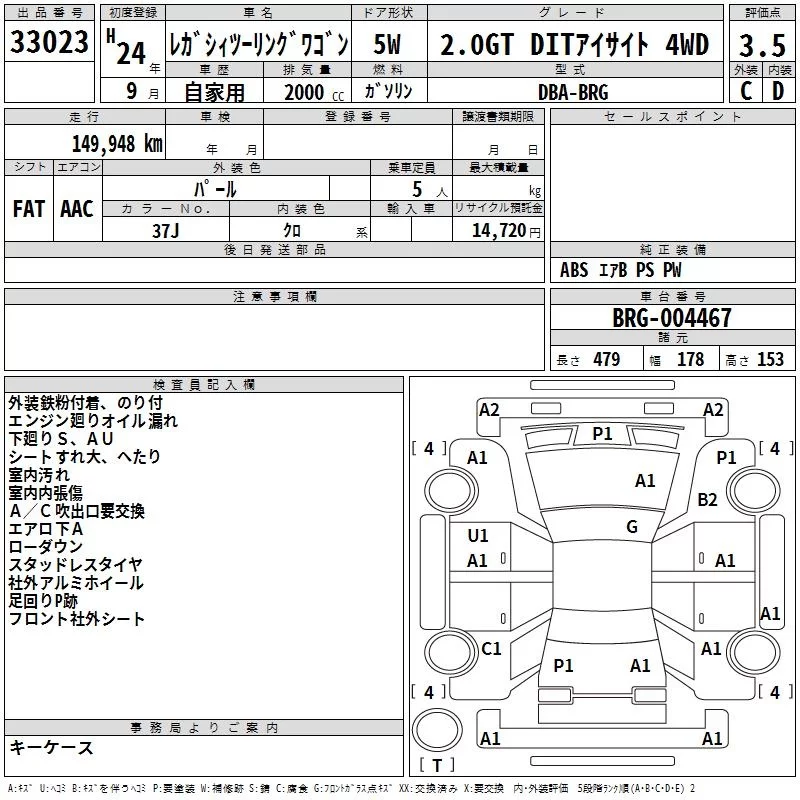Screen dimensions: 800x800
Task: Select the 譲渡書類期限 header
Action: tap(498, 116)
